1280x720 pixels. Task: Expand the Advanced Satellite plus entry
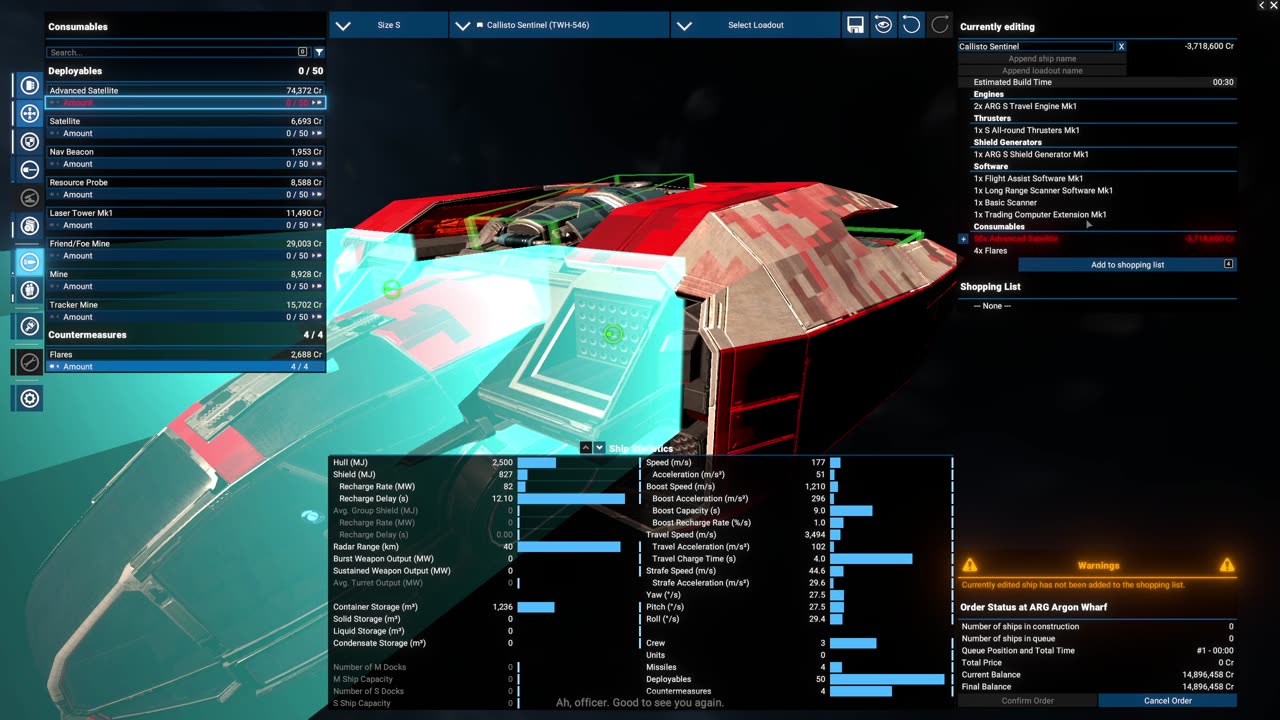tap(963, 239)
